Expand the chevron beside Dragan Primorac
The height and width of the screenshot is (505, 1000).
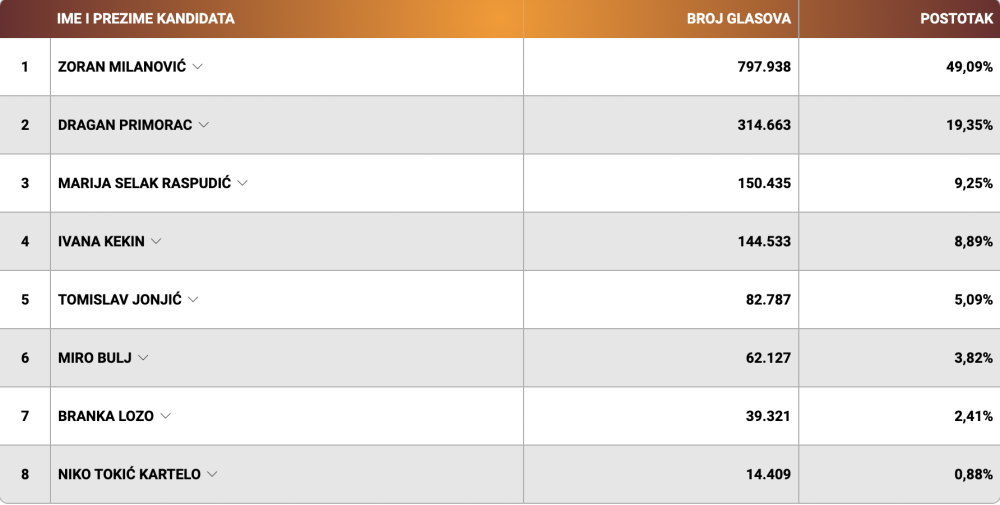[204, 125]
